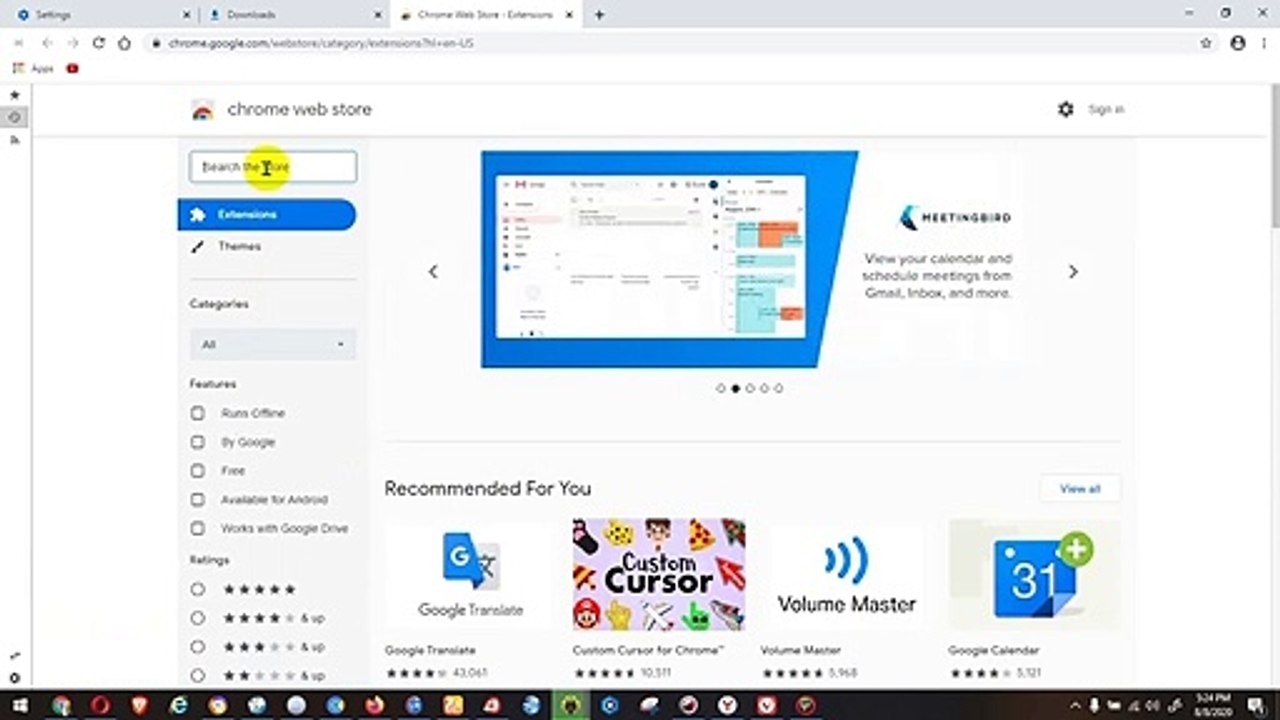Click View all for Recommended For You
1280x720 pixels.
1080,489
